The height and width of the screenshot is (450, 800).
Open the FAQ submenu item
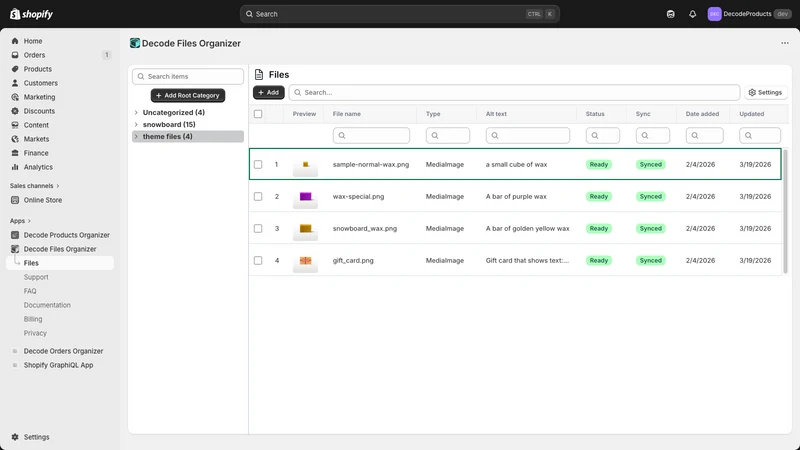pyautogui.click(x=30, y=291)
